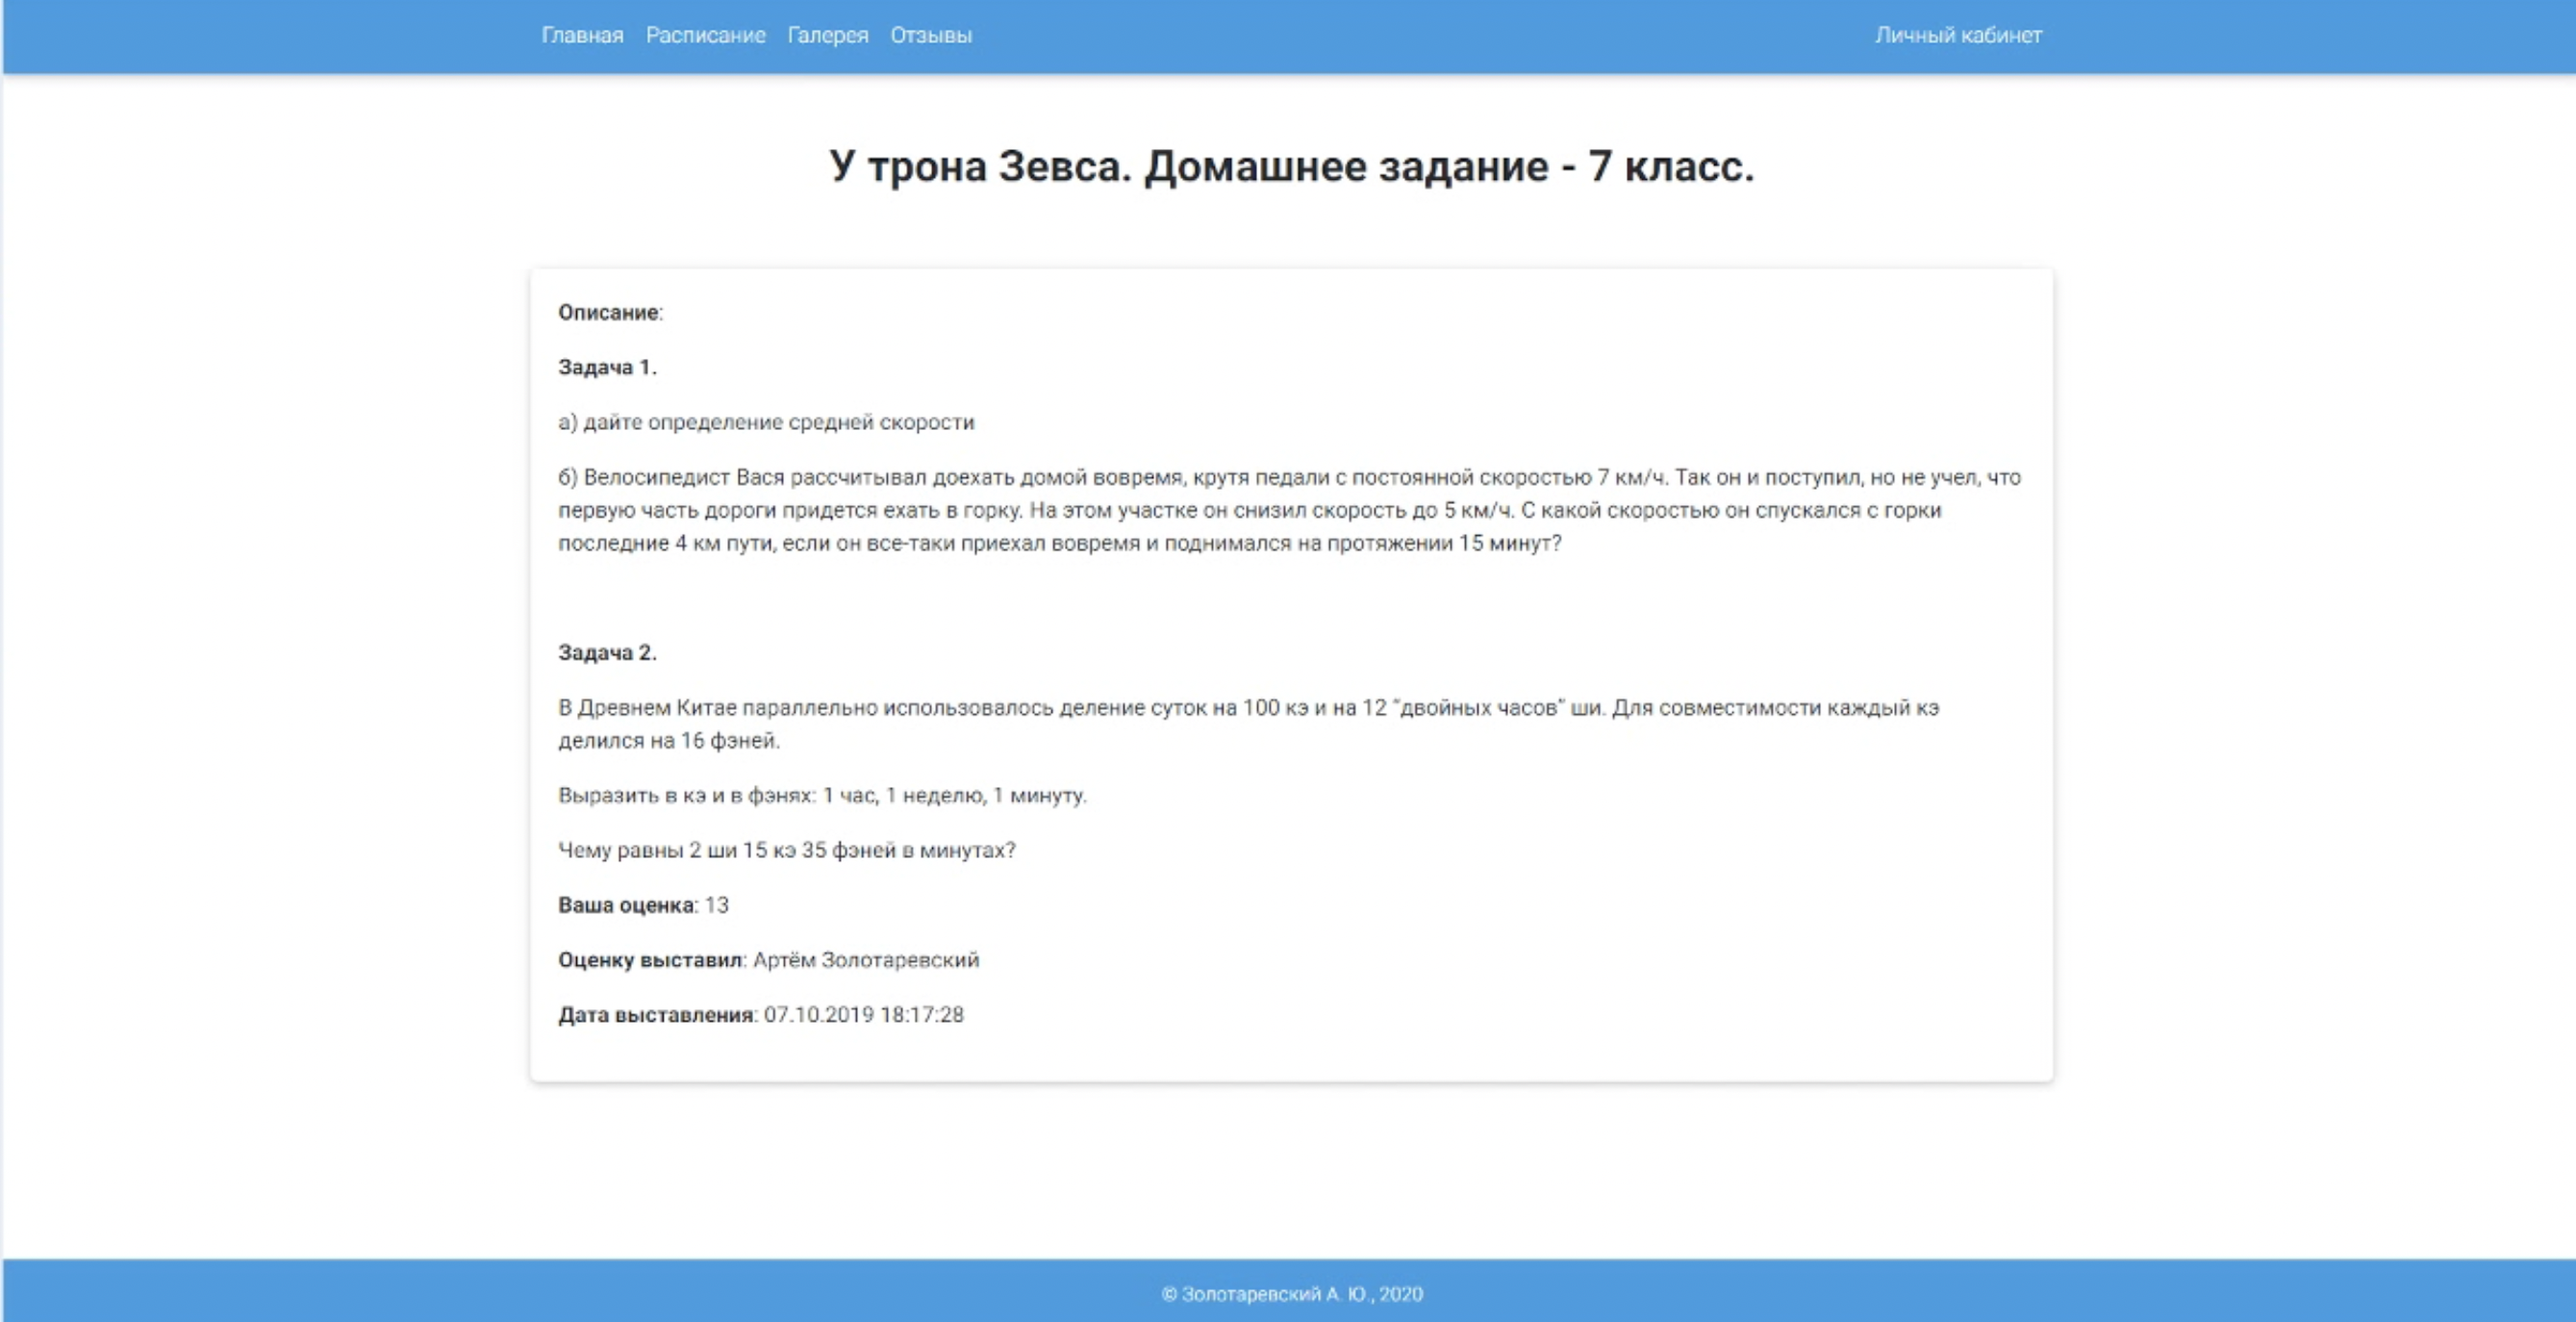Open the Галерея section

pyautogui.click(x=828, y=35)
